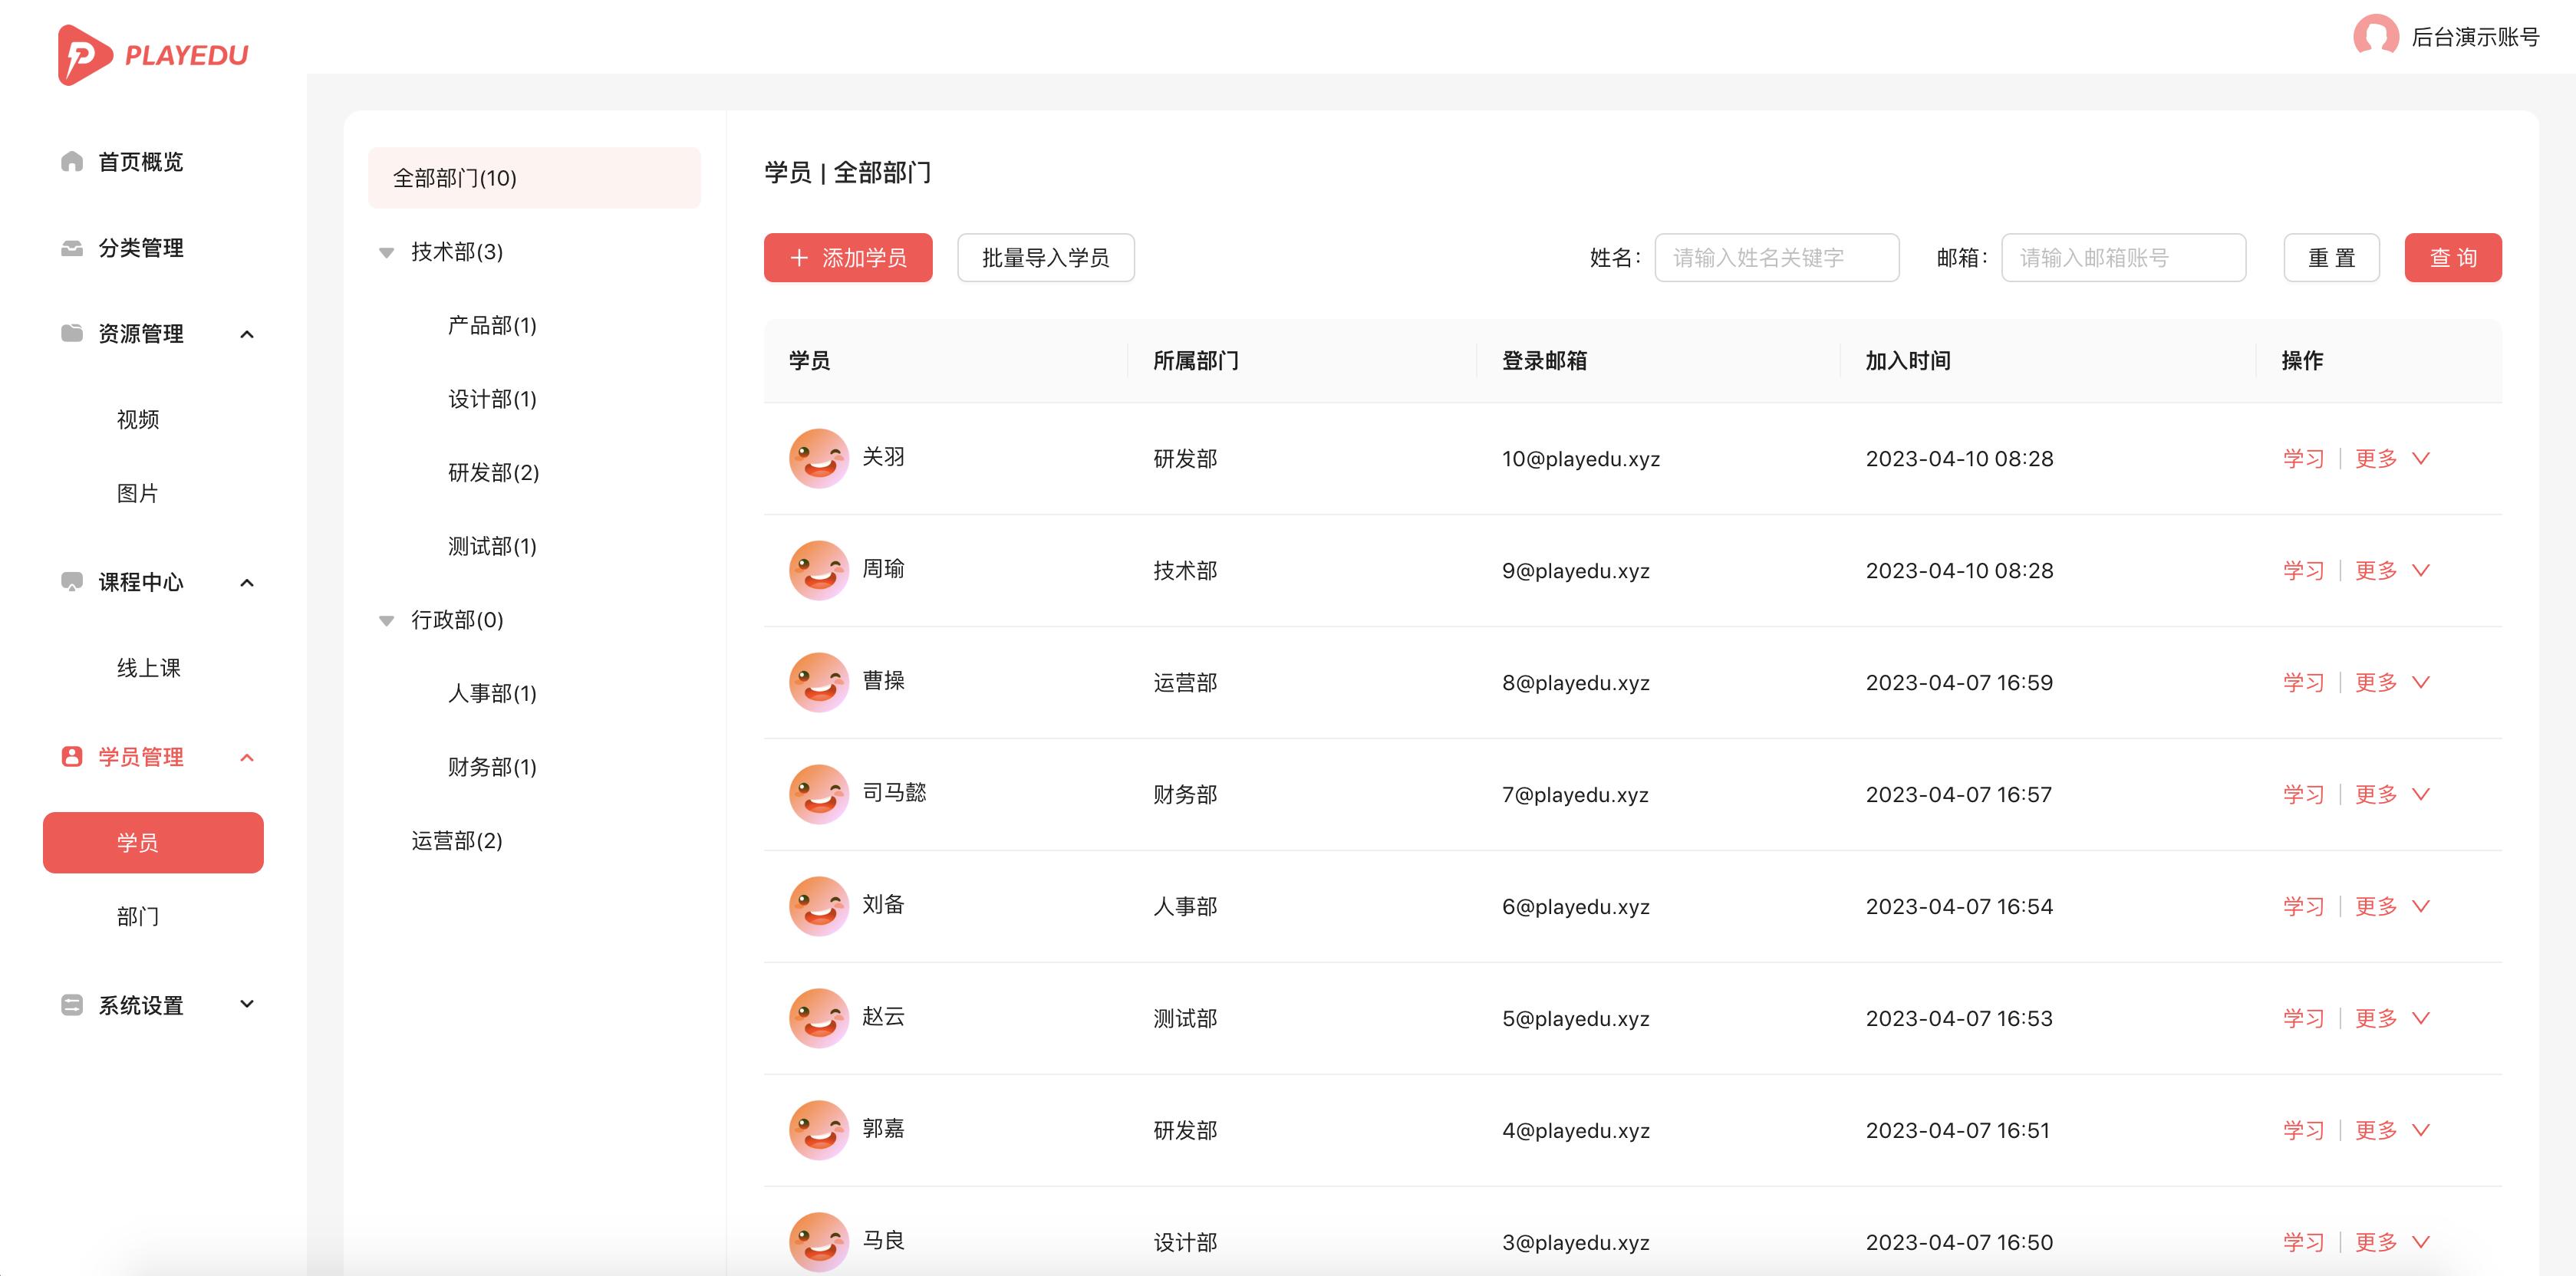Screen dimensions: 2576x1276
Task: Select the 分类管理 category management icon
Action: click(x=71, y=248)
